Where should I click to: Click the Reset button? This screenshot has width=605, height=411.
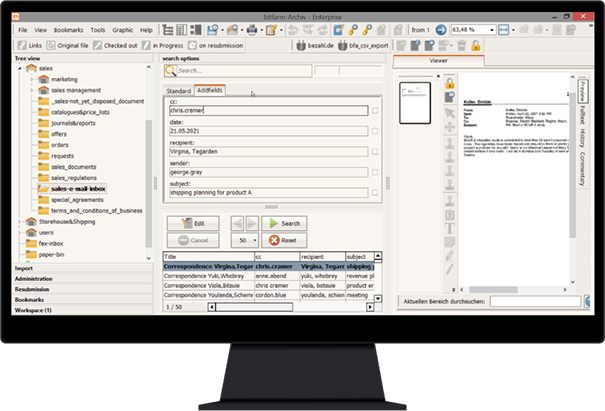pyautogui.click(x=284, y=240)
